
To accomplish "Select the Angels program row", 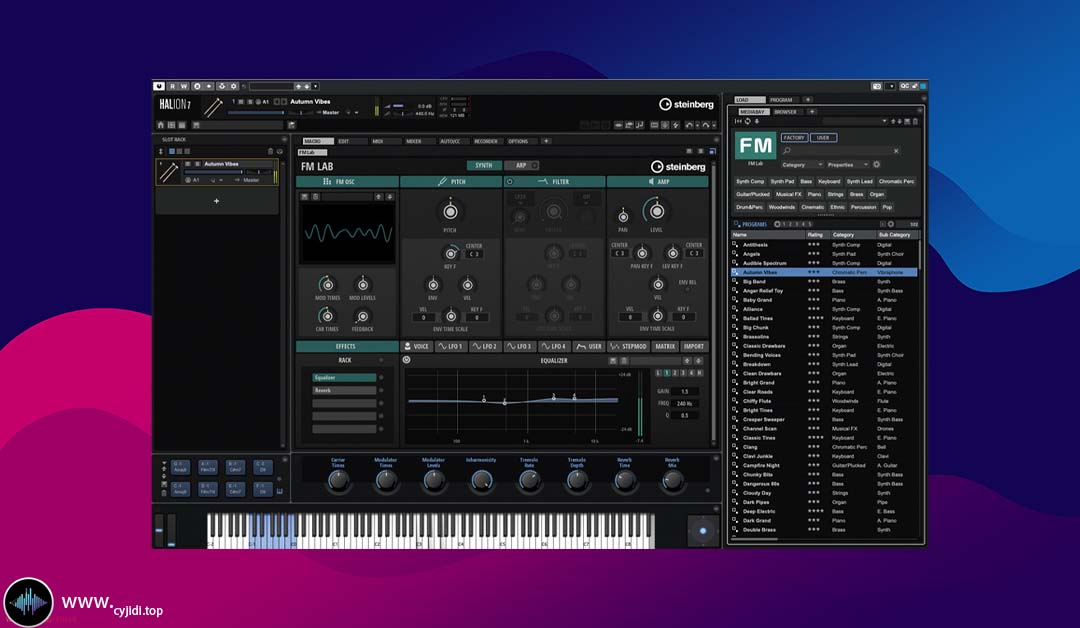I will (x=824, y=254).
